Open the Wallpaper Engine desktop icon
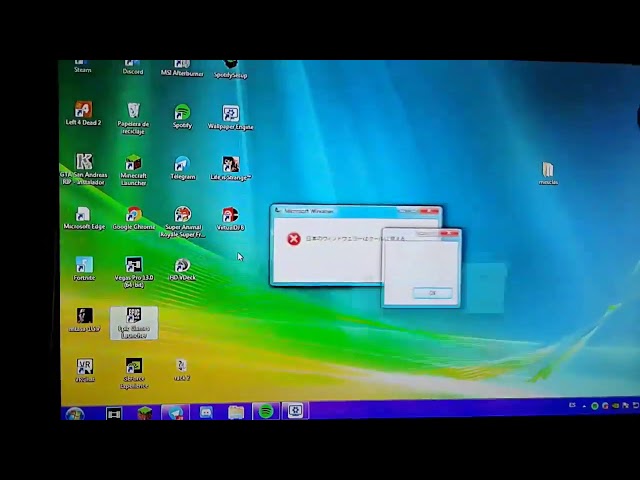This screenshot has height=480, width=640. click(230, 114)
